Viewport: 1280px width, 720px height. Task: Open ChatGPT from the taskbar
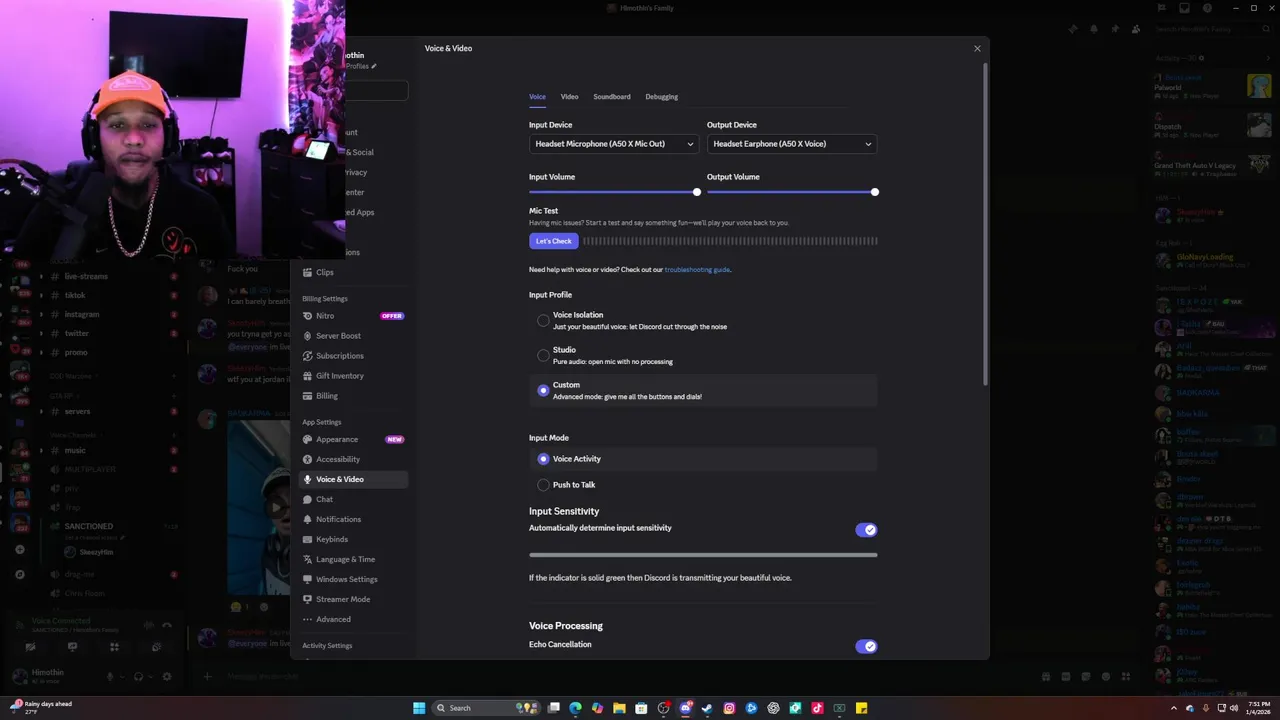coord(773,708)
